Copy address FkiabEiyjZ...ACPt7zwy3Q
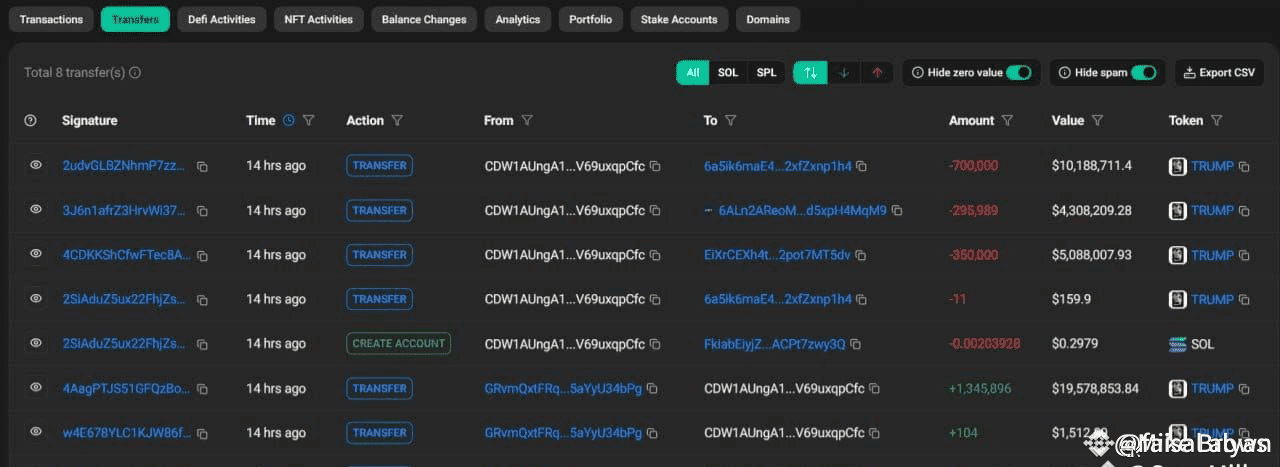 pos(855,344)
